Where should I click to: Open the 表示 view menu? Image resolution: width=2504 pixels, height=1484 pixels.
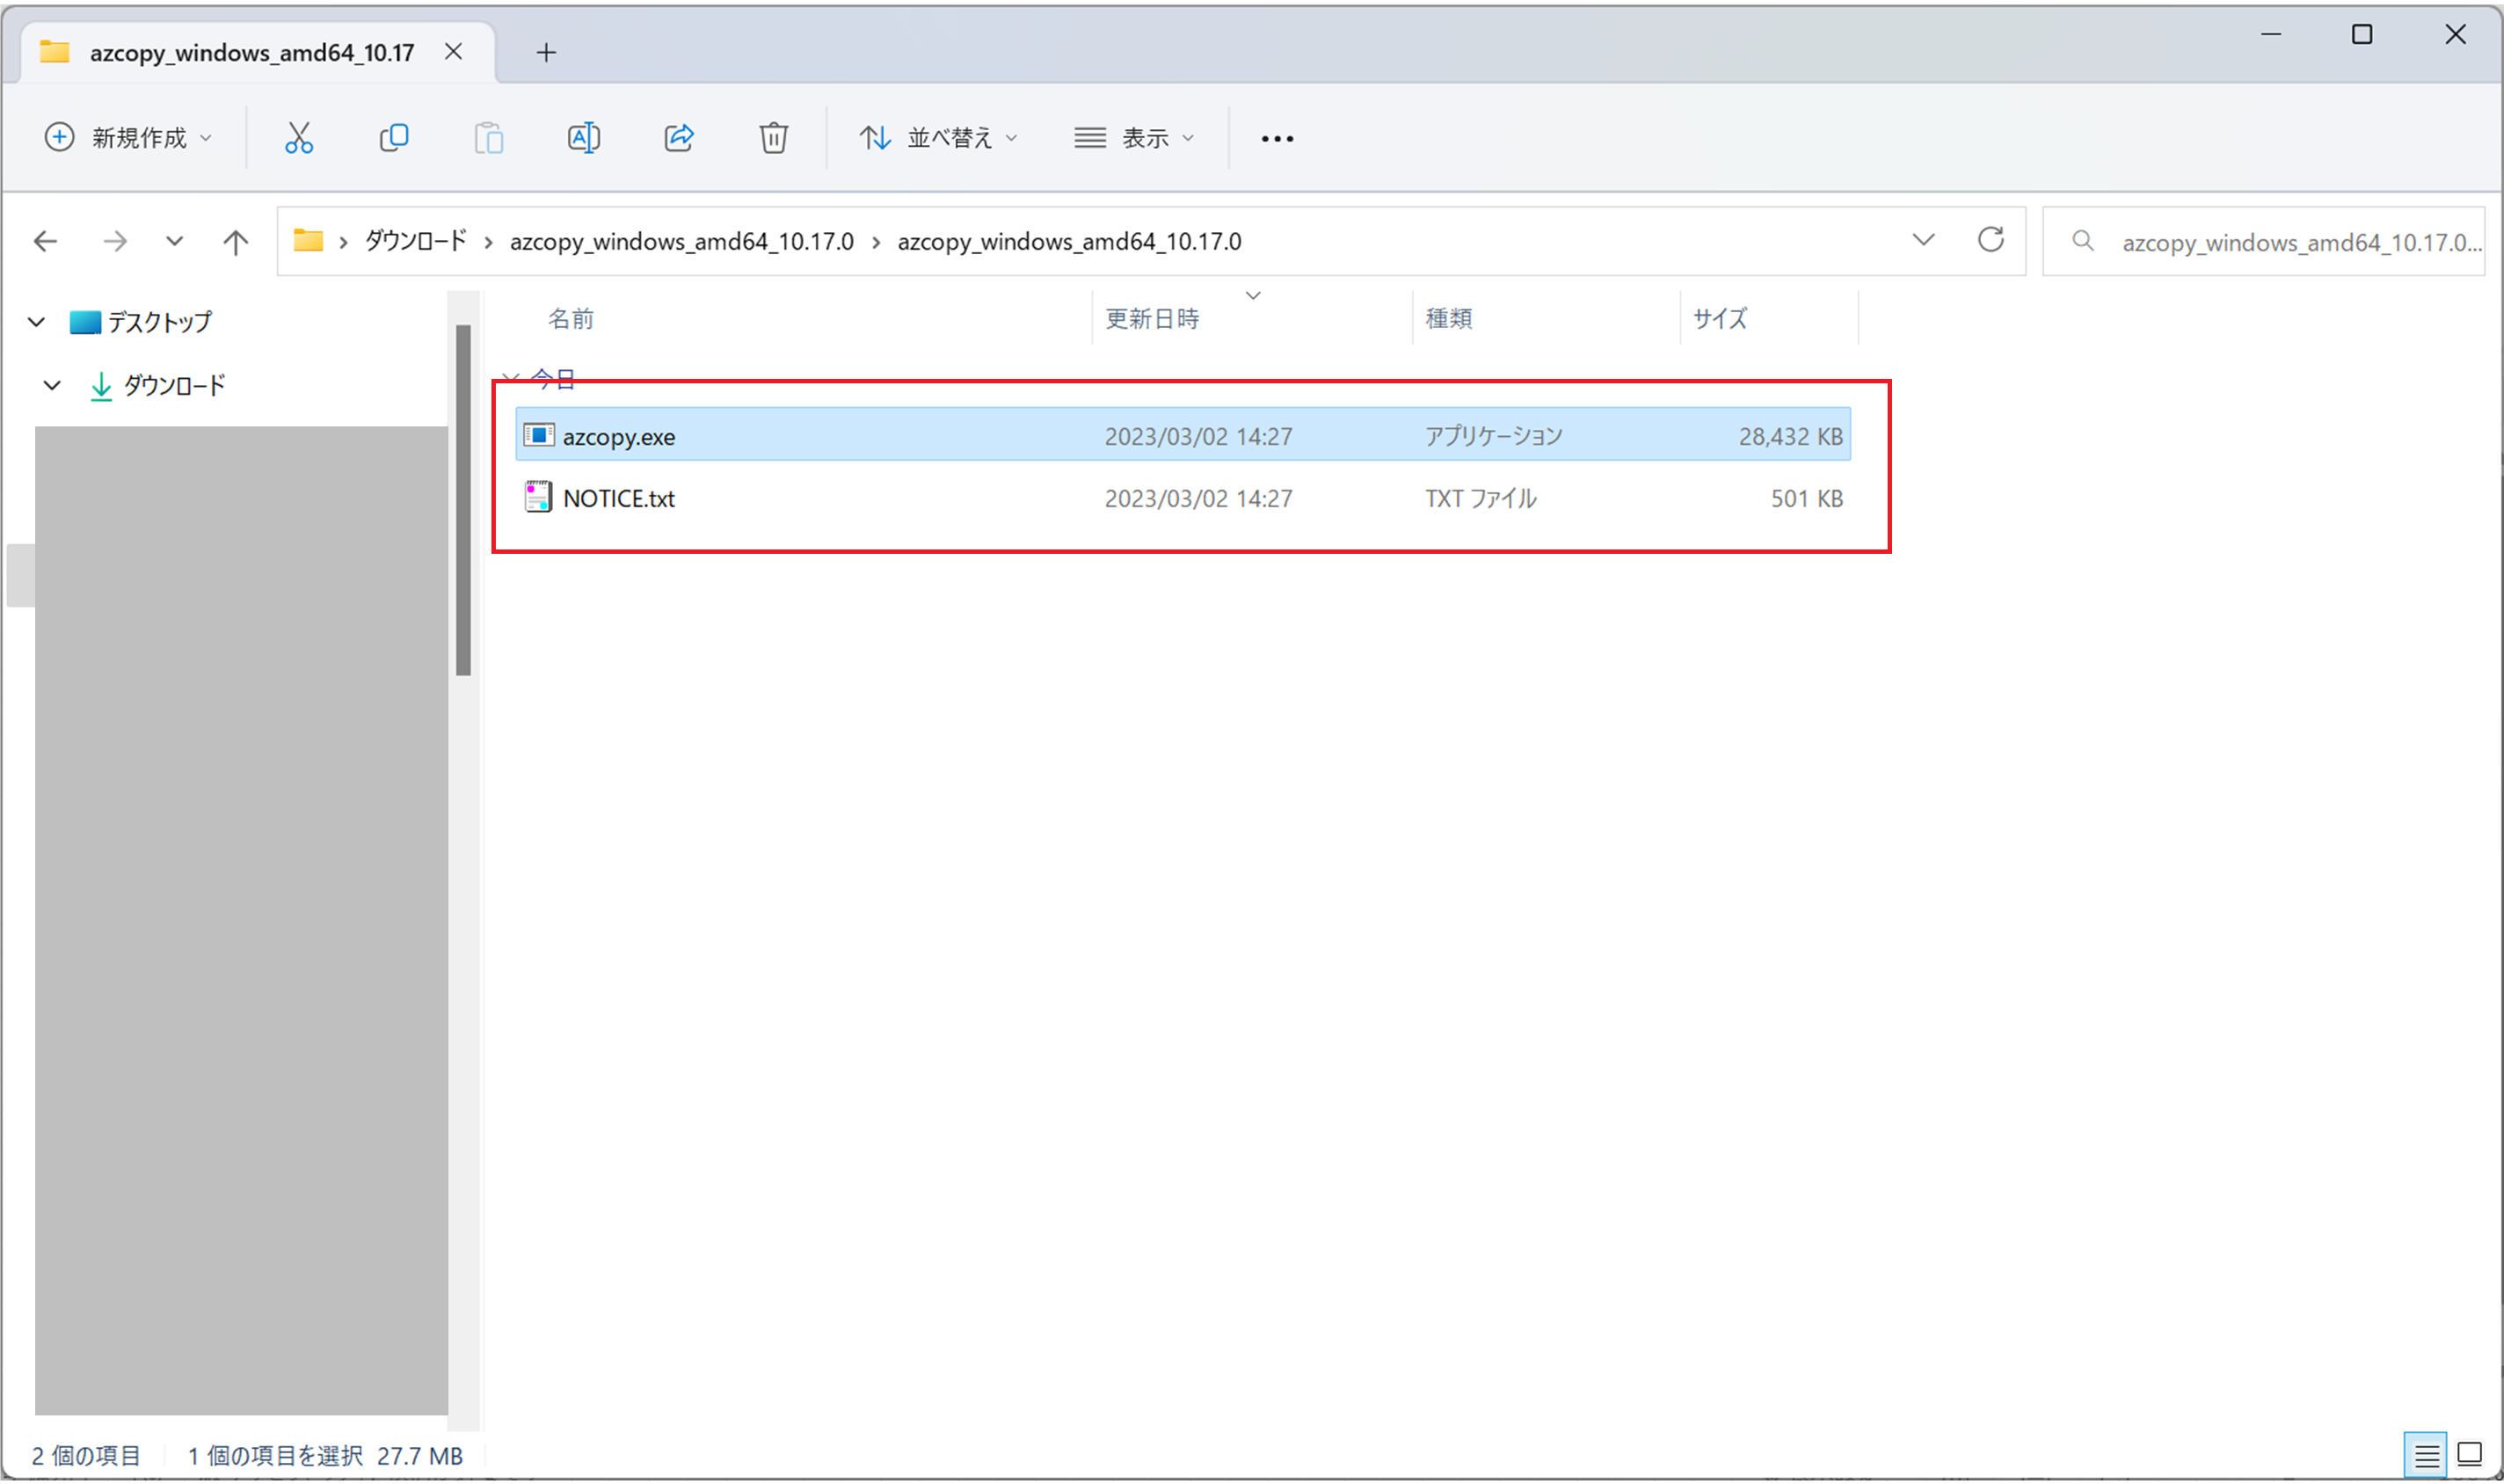click(1133, 138)
